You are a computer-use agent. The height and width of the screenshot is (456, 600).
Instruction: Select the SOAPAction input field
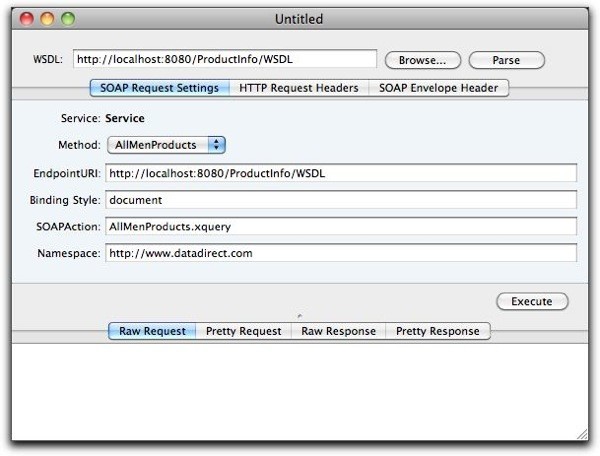(341, 227)
